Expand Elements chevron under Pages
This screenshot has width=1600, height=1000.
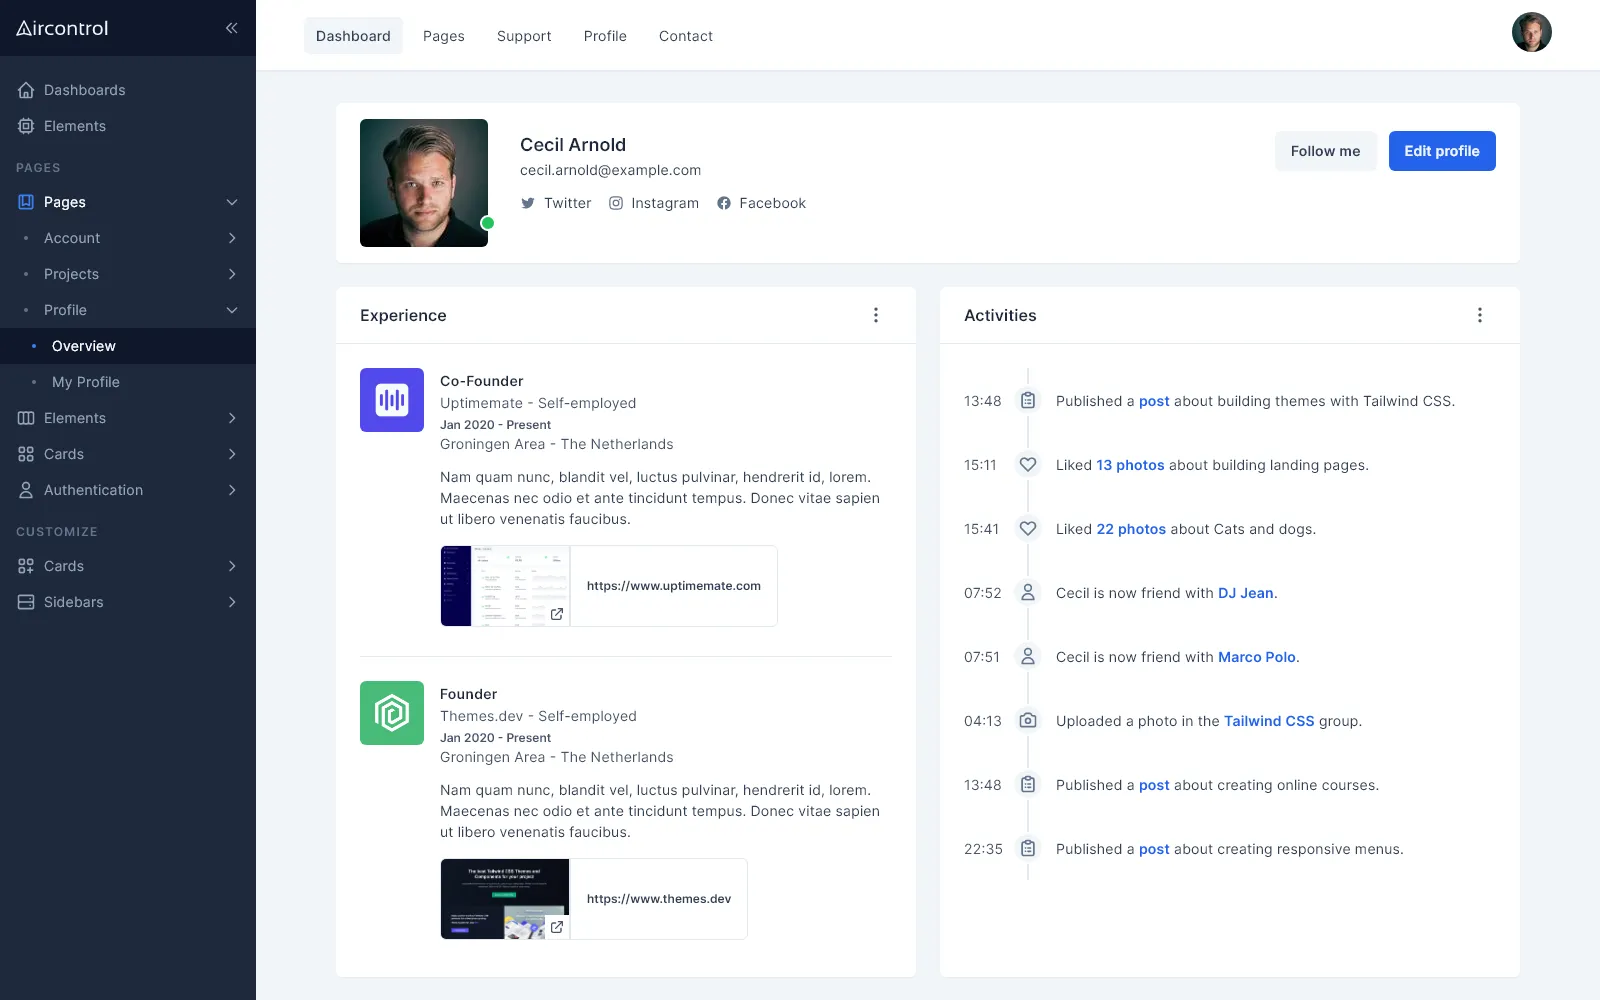[x=232, y=418]
